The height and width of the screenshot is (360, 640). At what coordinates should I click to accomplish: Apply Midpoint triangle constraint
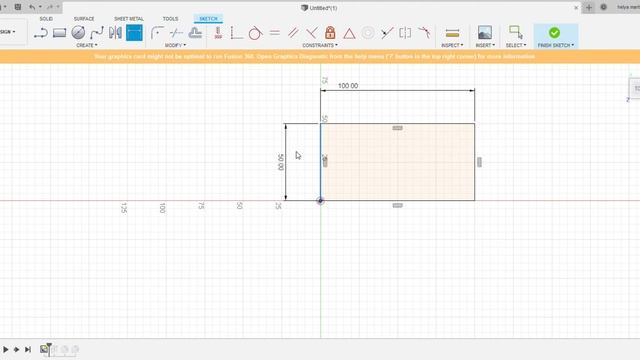tap(349, 33)
